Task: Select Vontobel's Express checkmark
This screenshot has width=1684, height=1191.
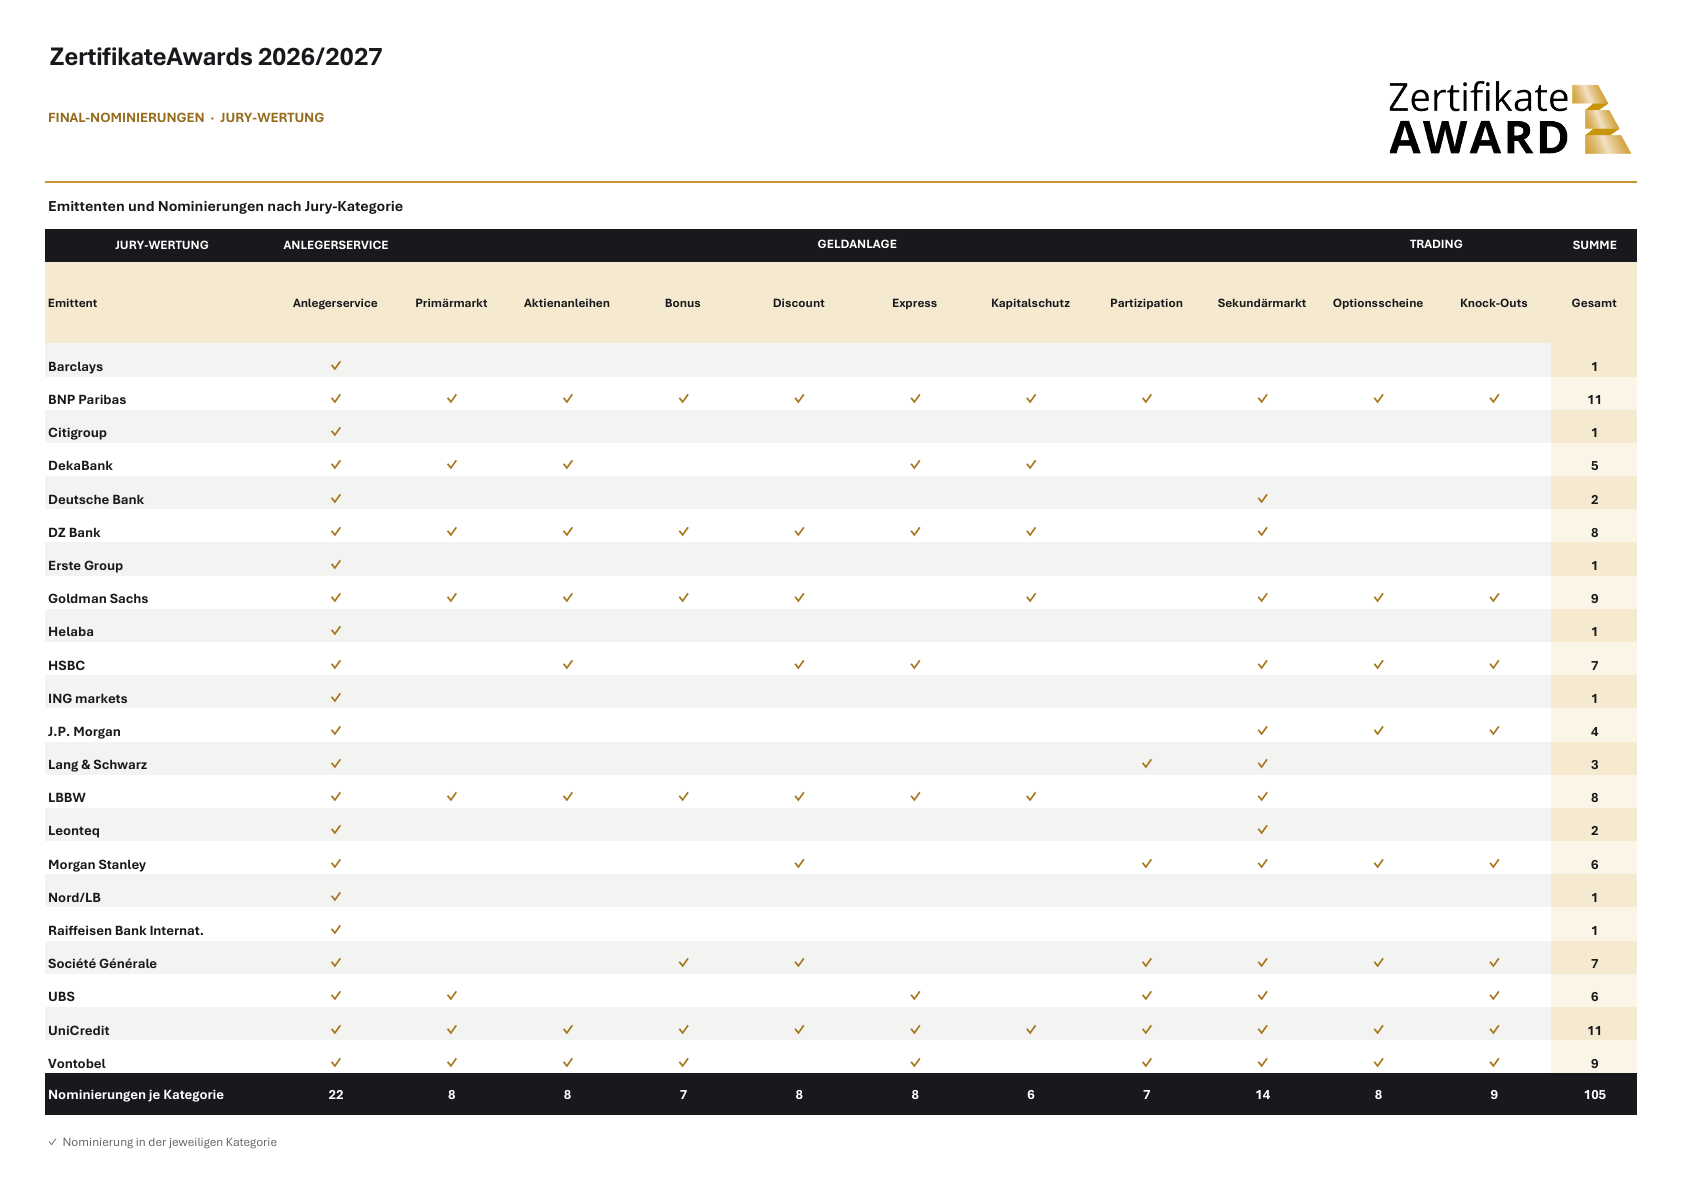Action: 915,1063
